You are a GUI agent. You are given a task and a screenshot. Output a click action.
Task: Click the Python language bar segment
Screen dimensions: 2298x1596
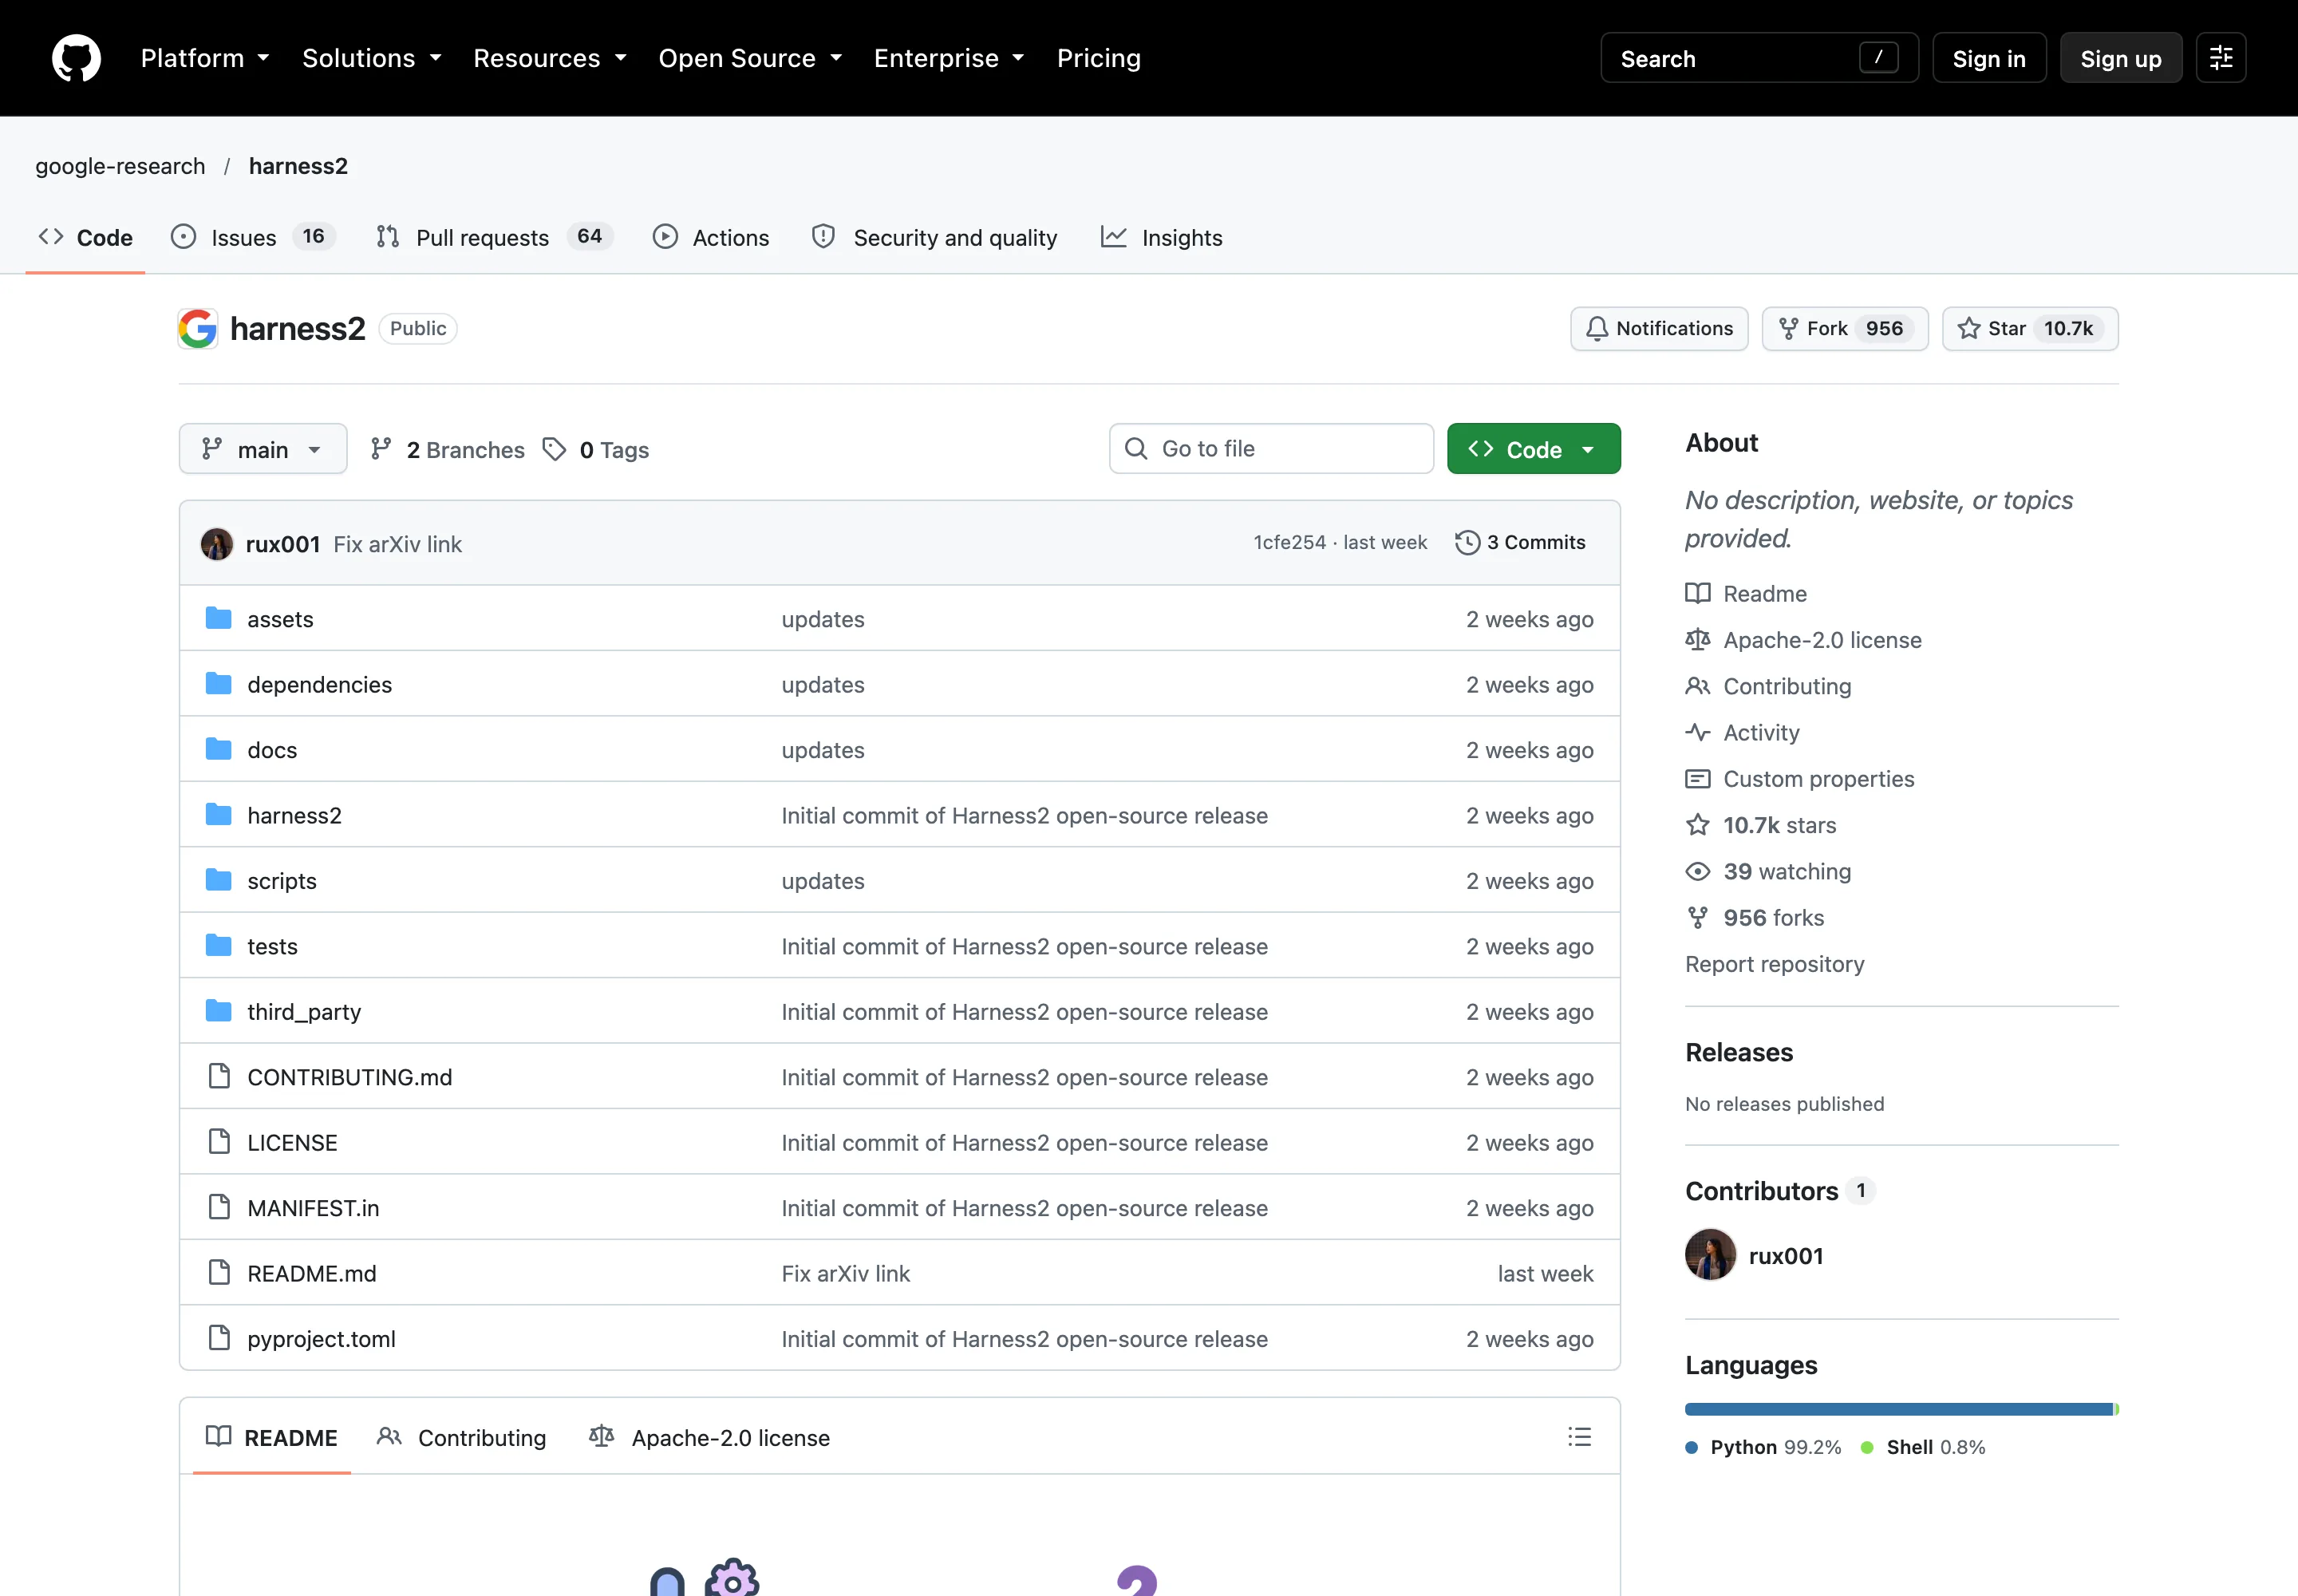tap(1898, 1408)
